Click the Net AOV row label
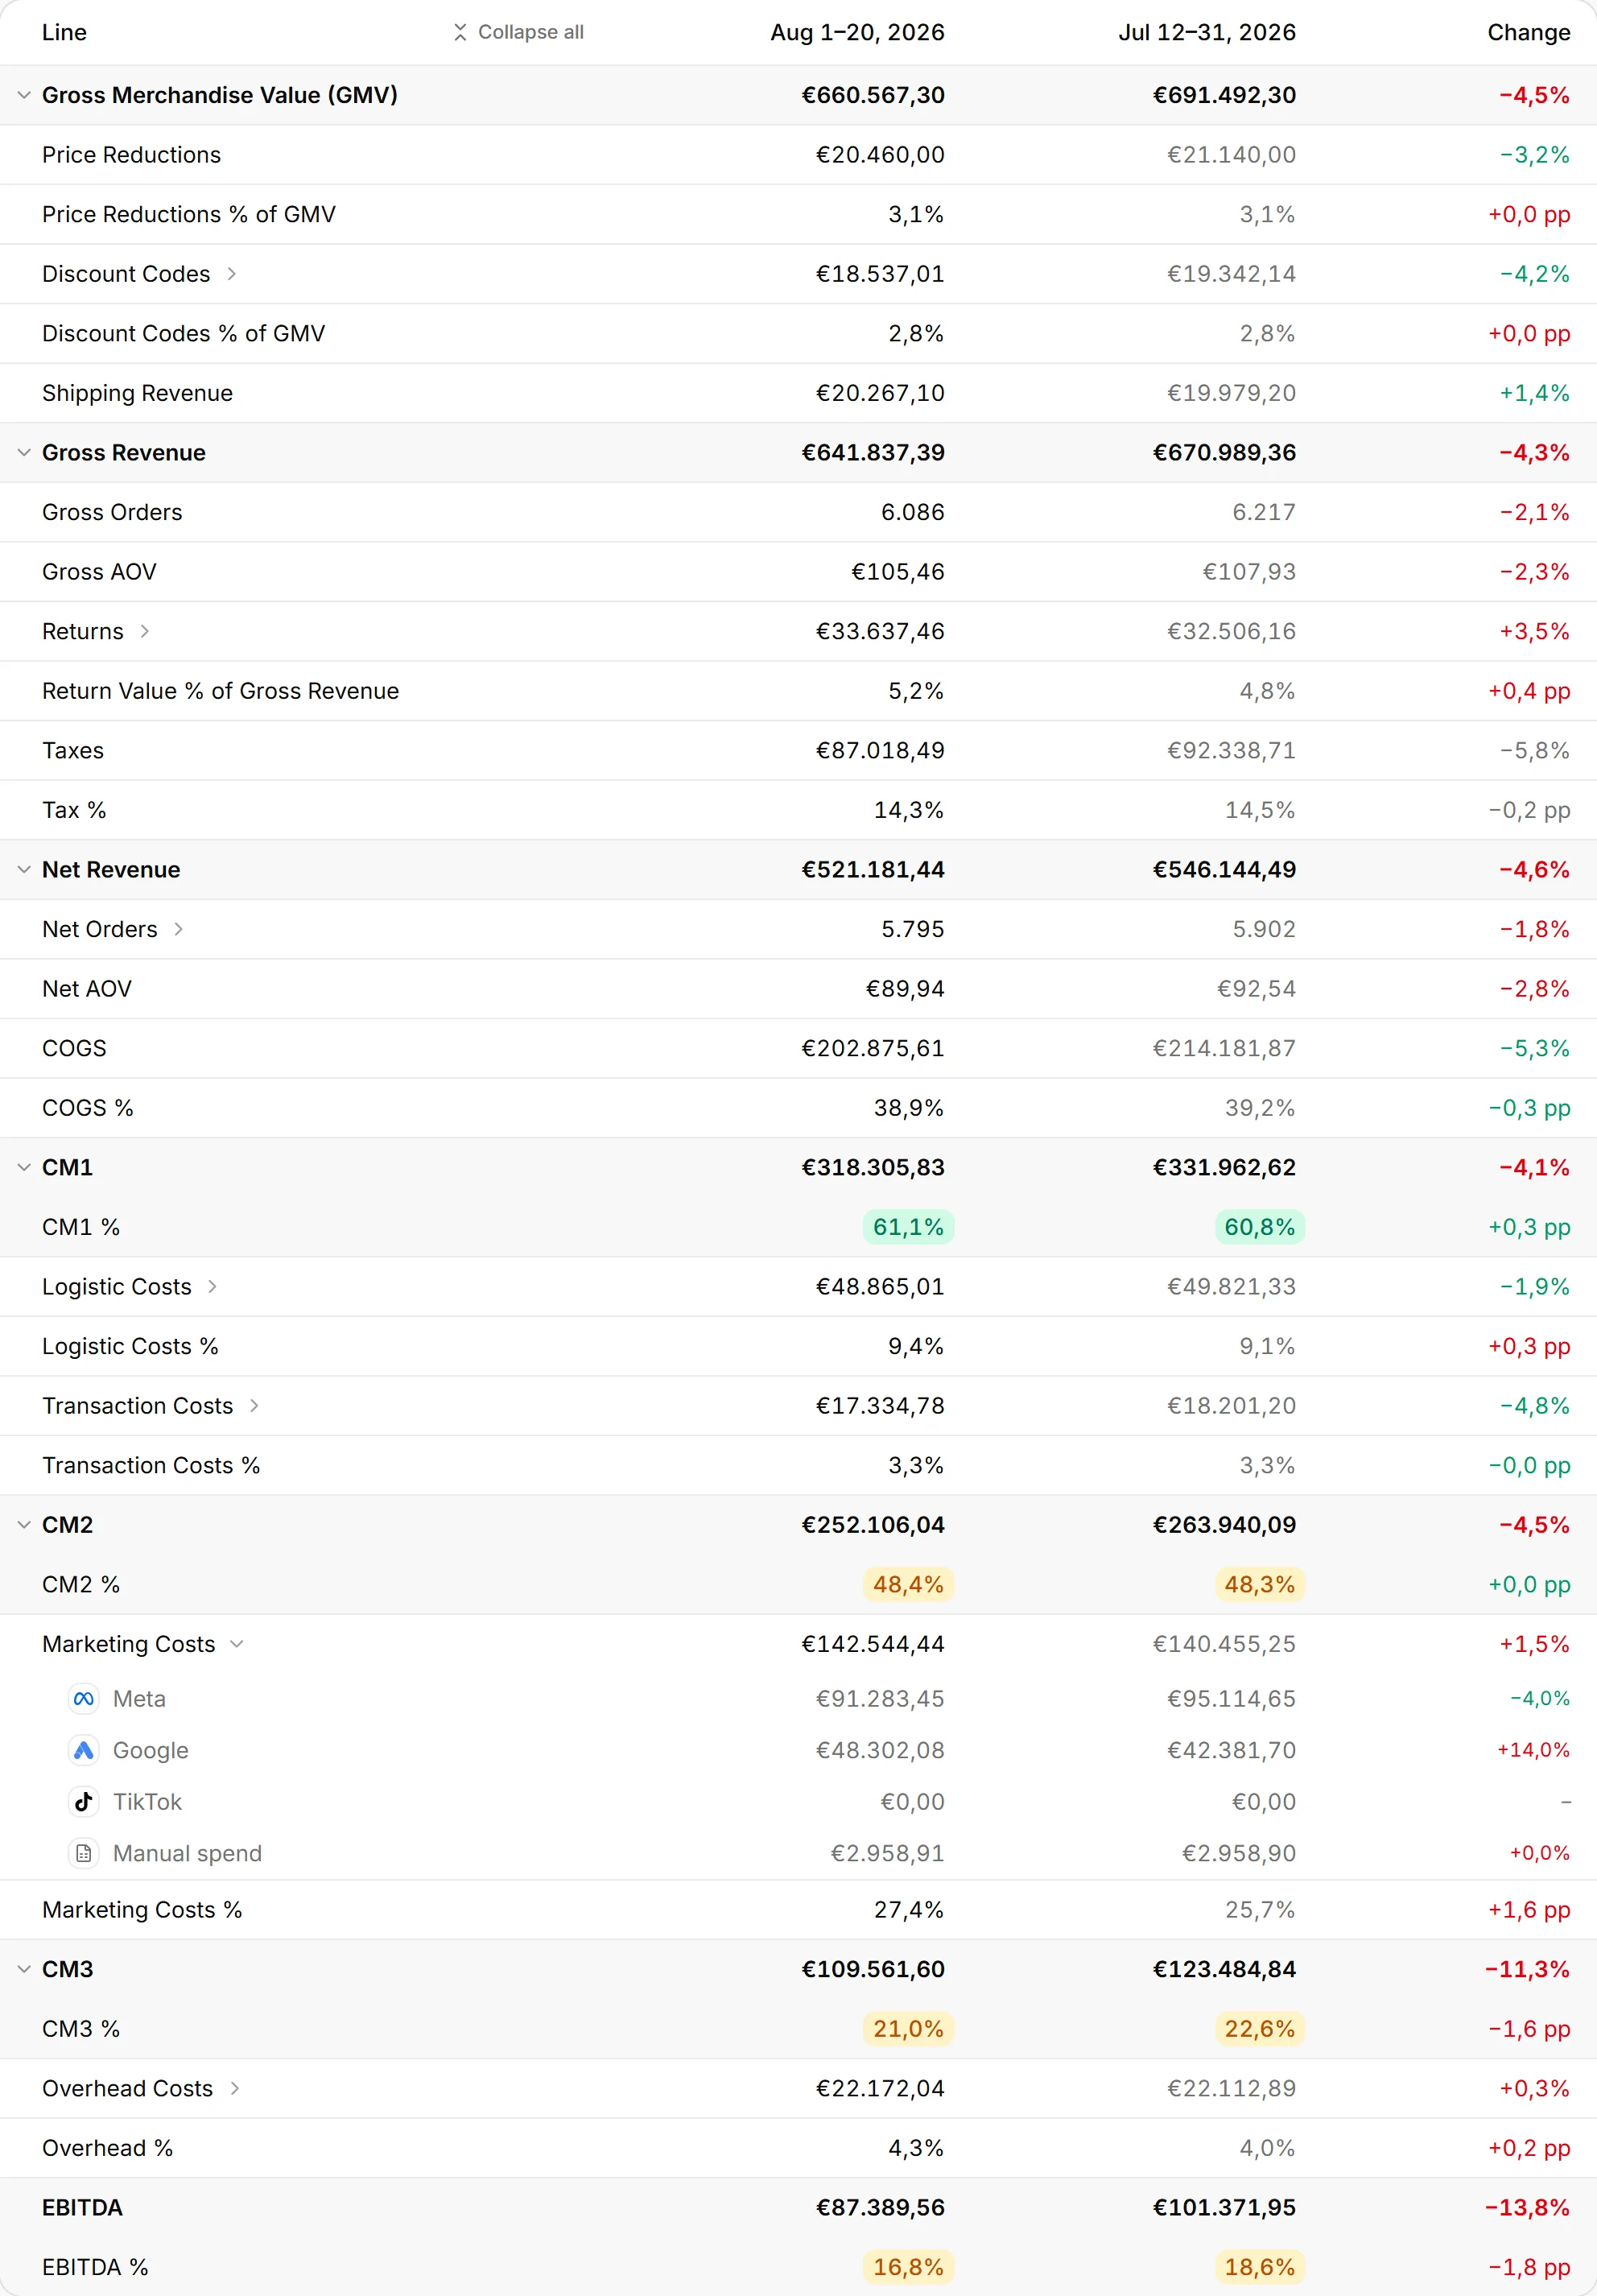Viewport: 1597px width, 2296px height. [87, 989]
